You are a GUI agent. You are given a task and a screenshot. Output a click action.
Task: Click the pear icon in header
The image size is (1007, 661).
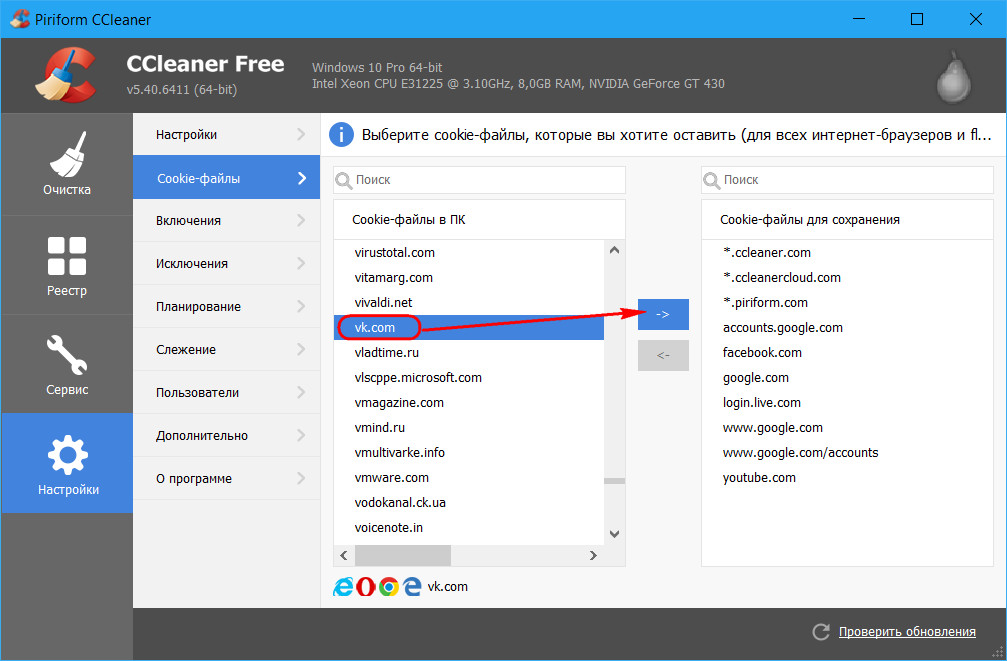954,77
